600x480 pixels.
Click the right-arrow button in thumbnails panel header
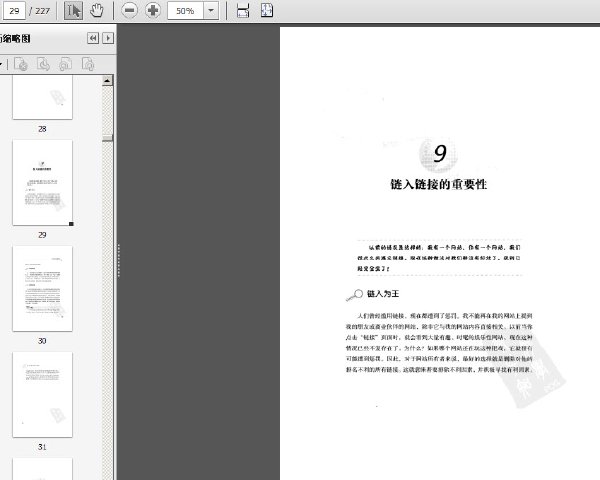click(108, 38)
